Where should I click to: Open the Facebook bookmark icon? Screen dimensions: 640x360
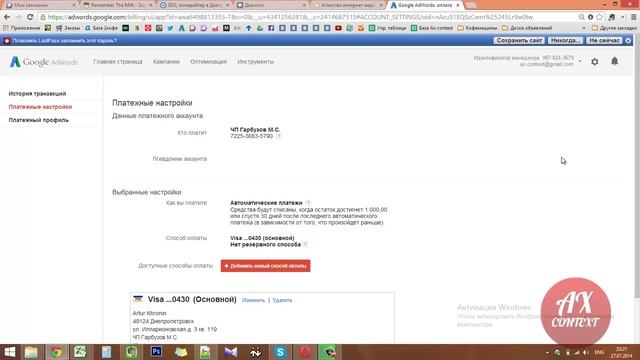pyautogui.click(x=271, y=28)
